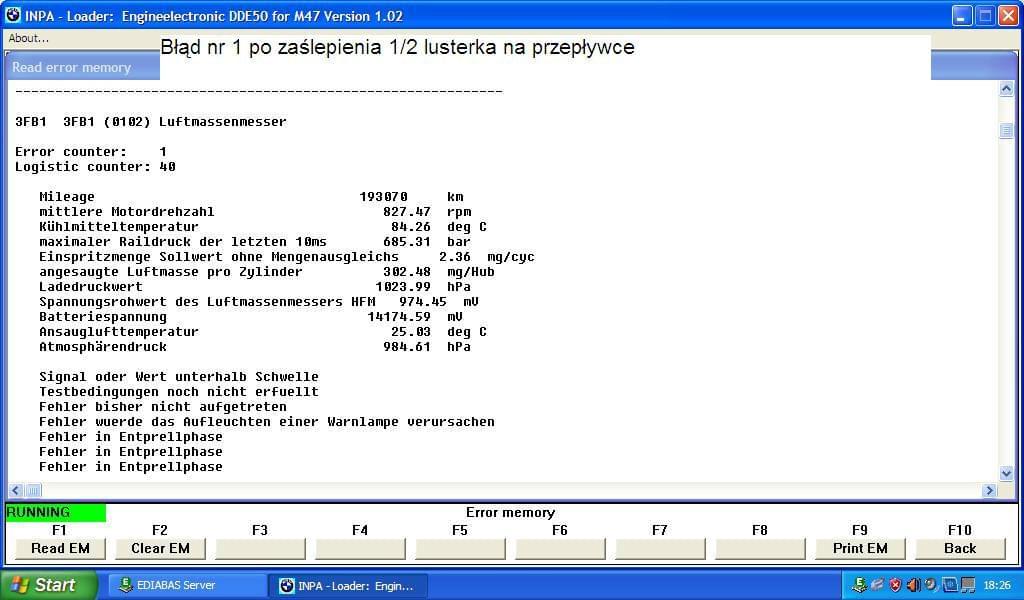The image size is (1024, 600).
Task: Click the Clear EM button
Action: [160, 548]
